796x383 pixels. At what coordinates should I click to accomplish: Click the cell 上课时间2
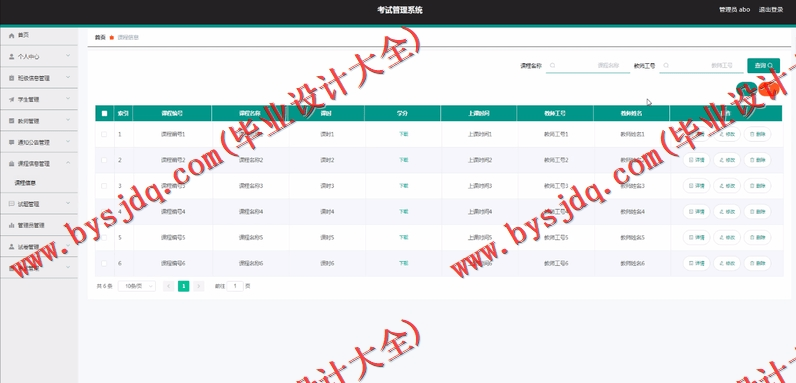point(480,160)
